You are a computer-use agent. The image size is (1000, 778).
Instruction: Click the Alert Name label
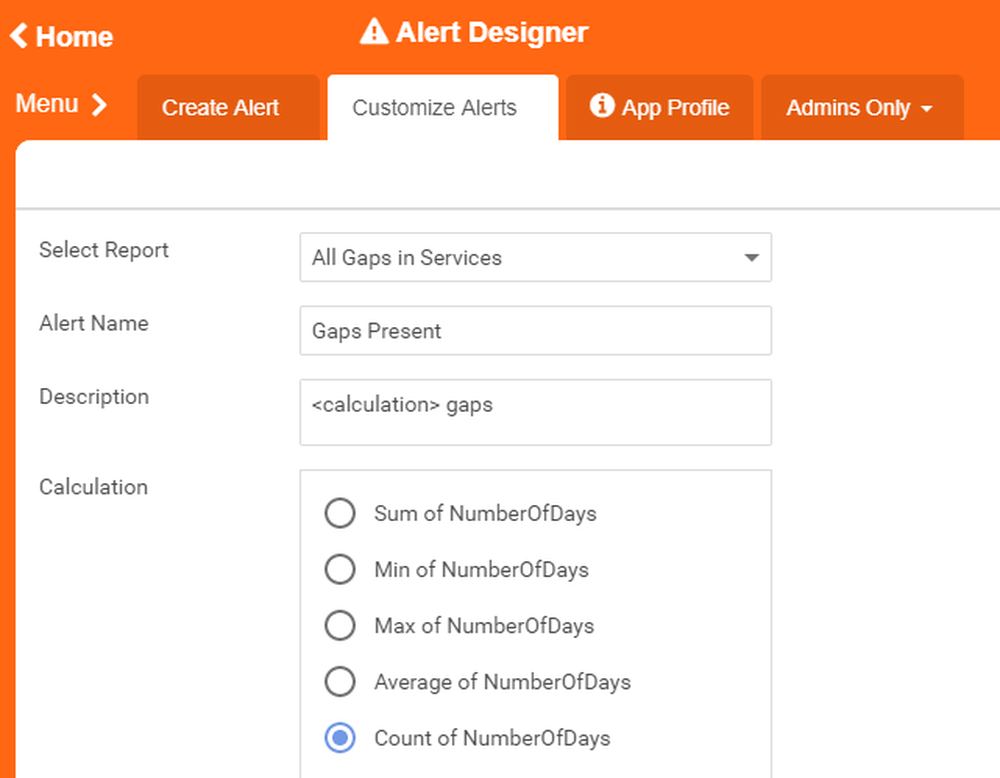click(94, 323)
